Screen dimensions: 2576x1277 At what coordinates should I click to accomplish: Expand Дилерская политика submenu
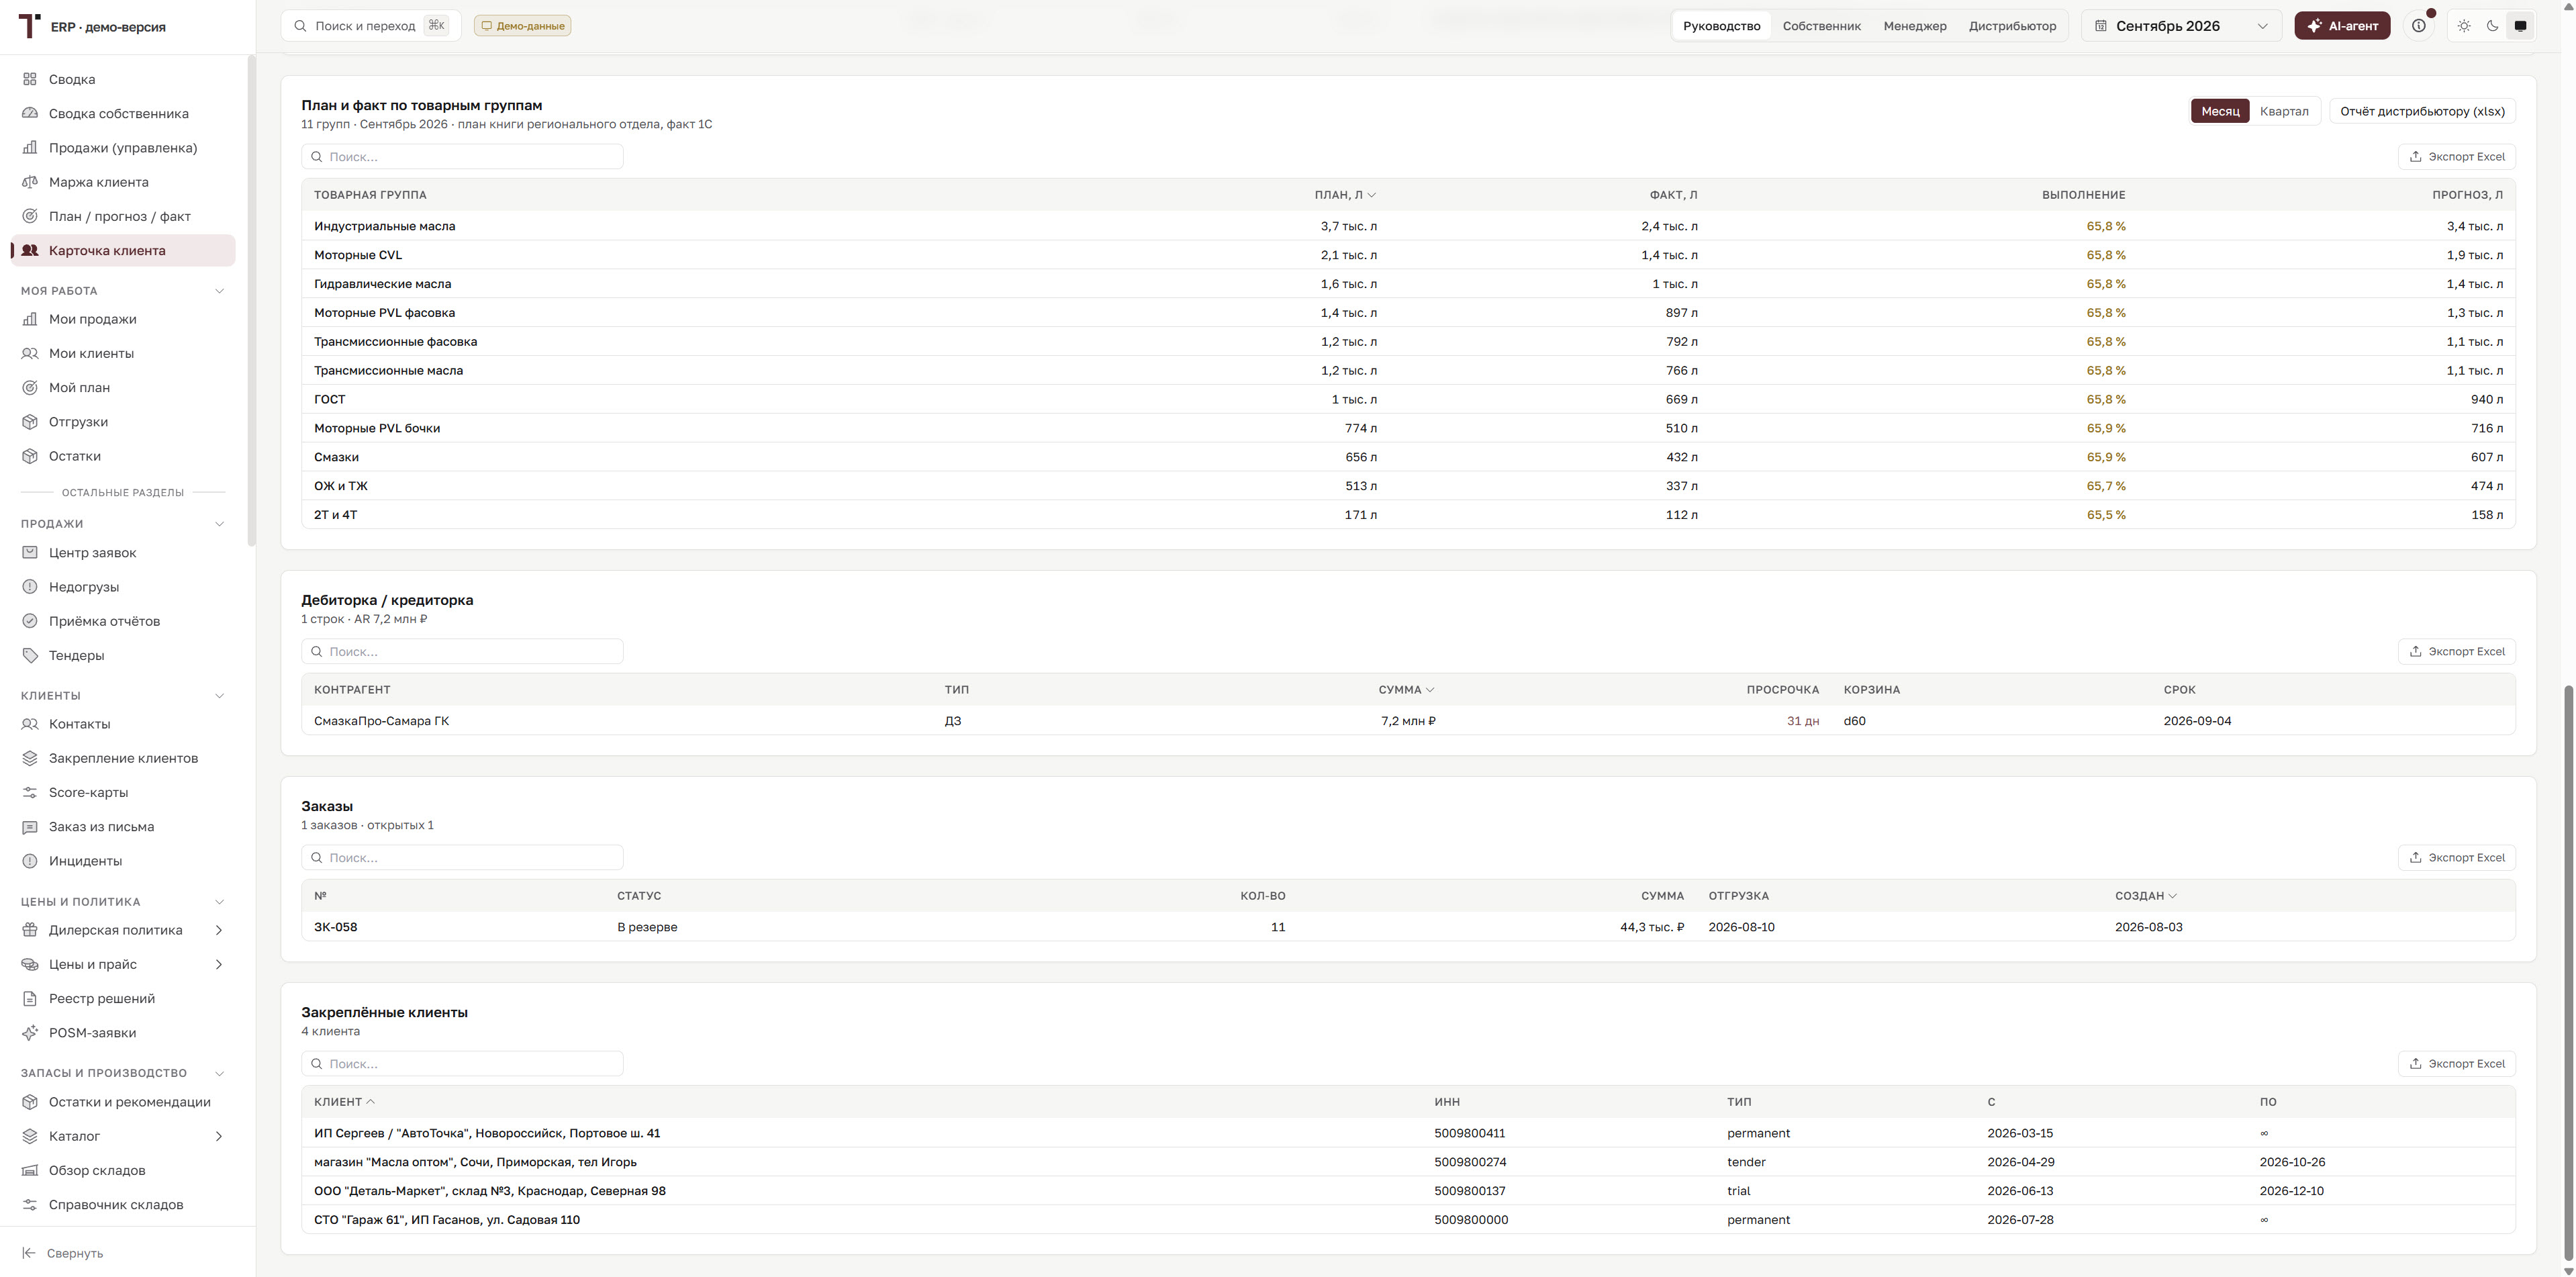click(x=219, y=930)
